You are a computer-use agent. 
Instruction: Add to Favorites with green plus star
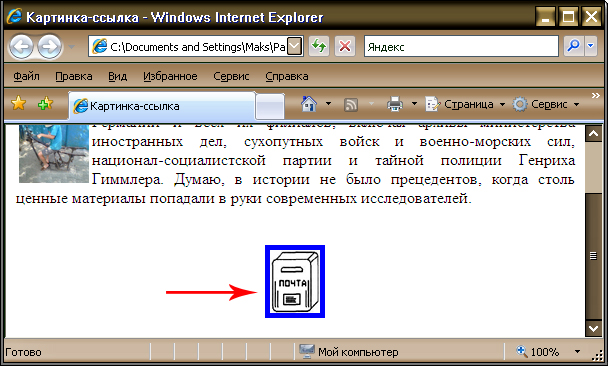(45, 104)
